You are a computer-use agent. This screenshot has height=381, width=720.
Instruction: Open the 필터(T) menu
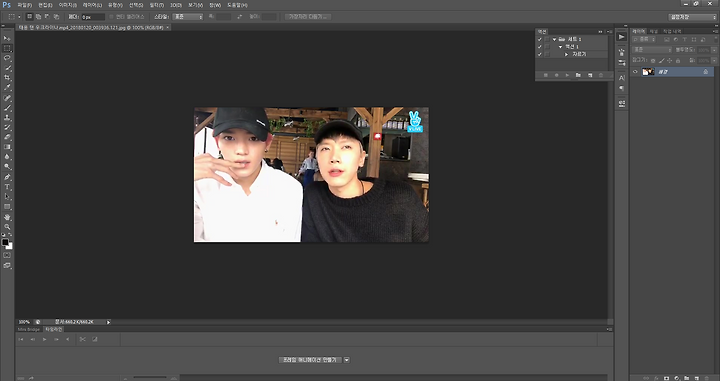pos(157,5)
